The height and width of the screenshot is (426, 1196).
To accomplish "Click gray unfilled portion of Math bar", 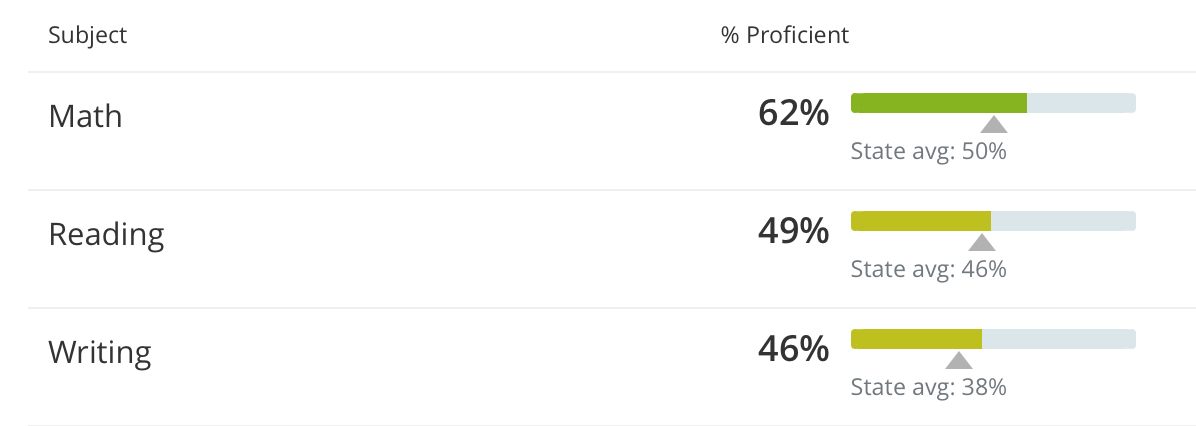I will (1081, 103).
